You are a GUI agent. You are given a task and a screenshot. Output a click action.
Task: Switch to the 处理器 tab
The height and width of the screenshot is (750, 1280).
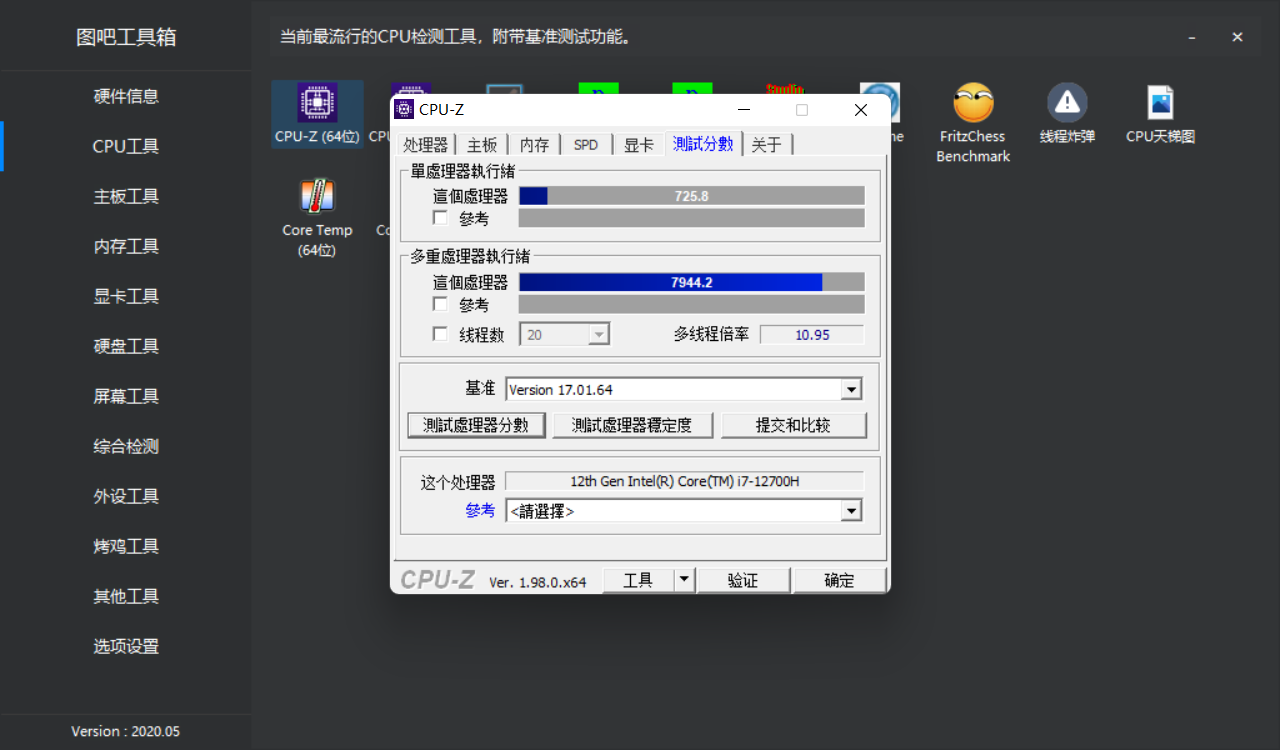coord(426,145)
